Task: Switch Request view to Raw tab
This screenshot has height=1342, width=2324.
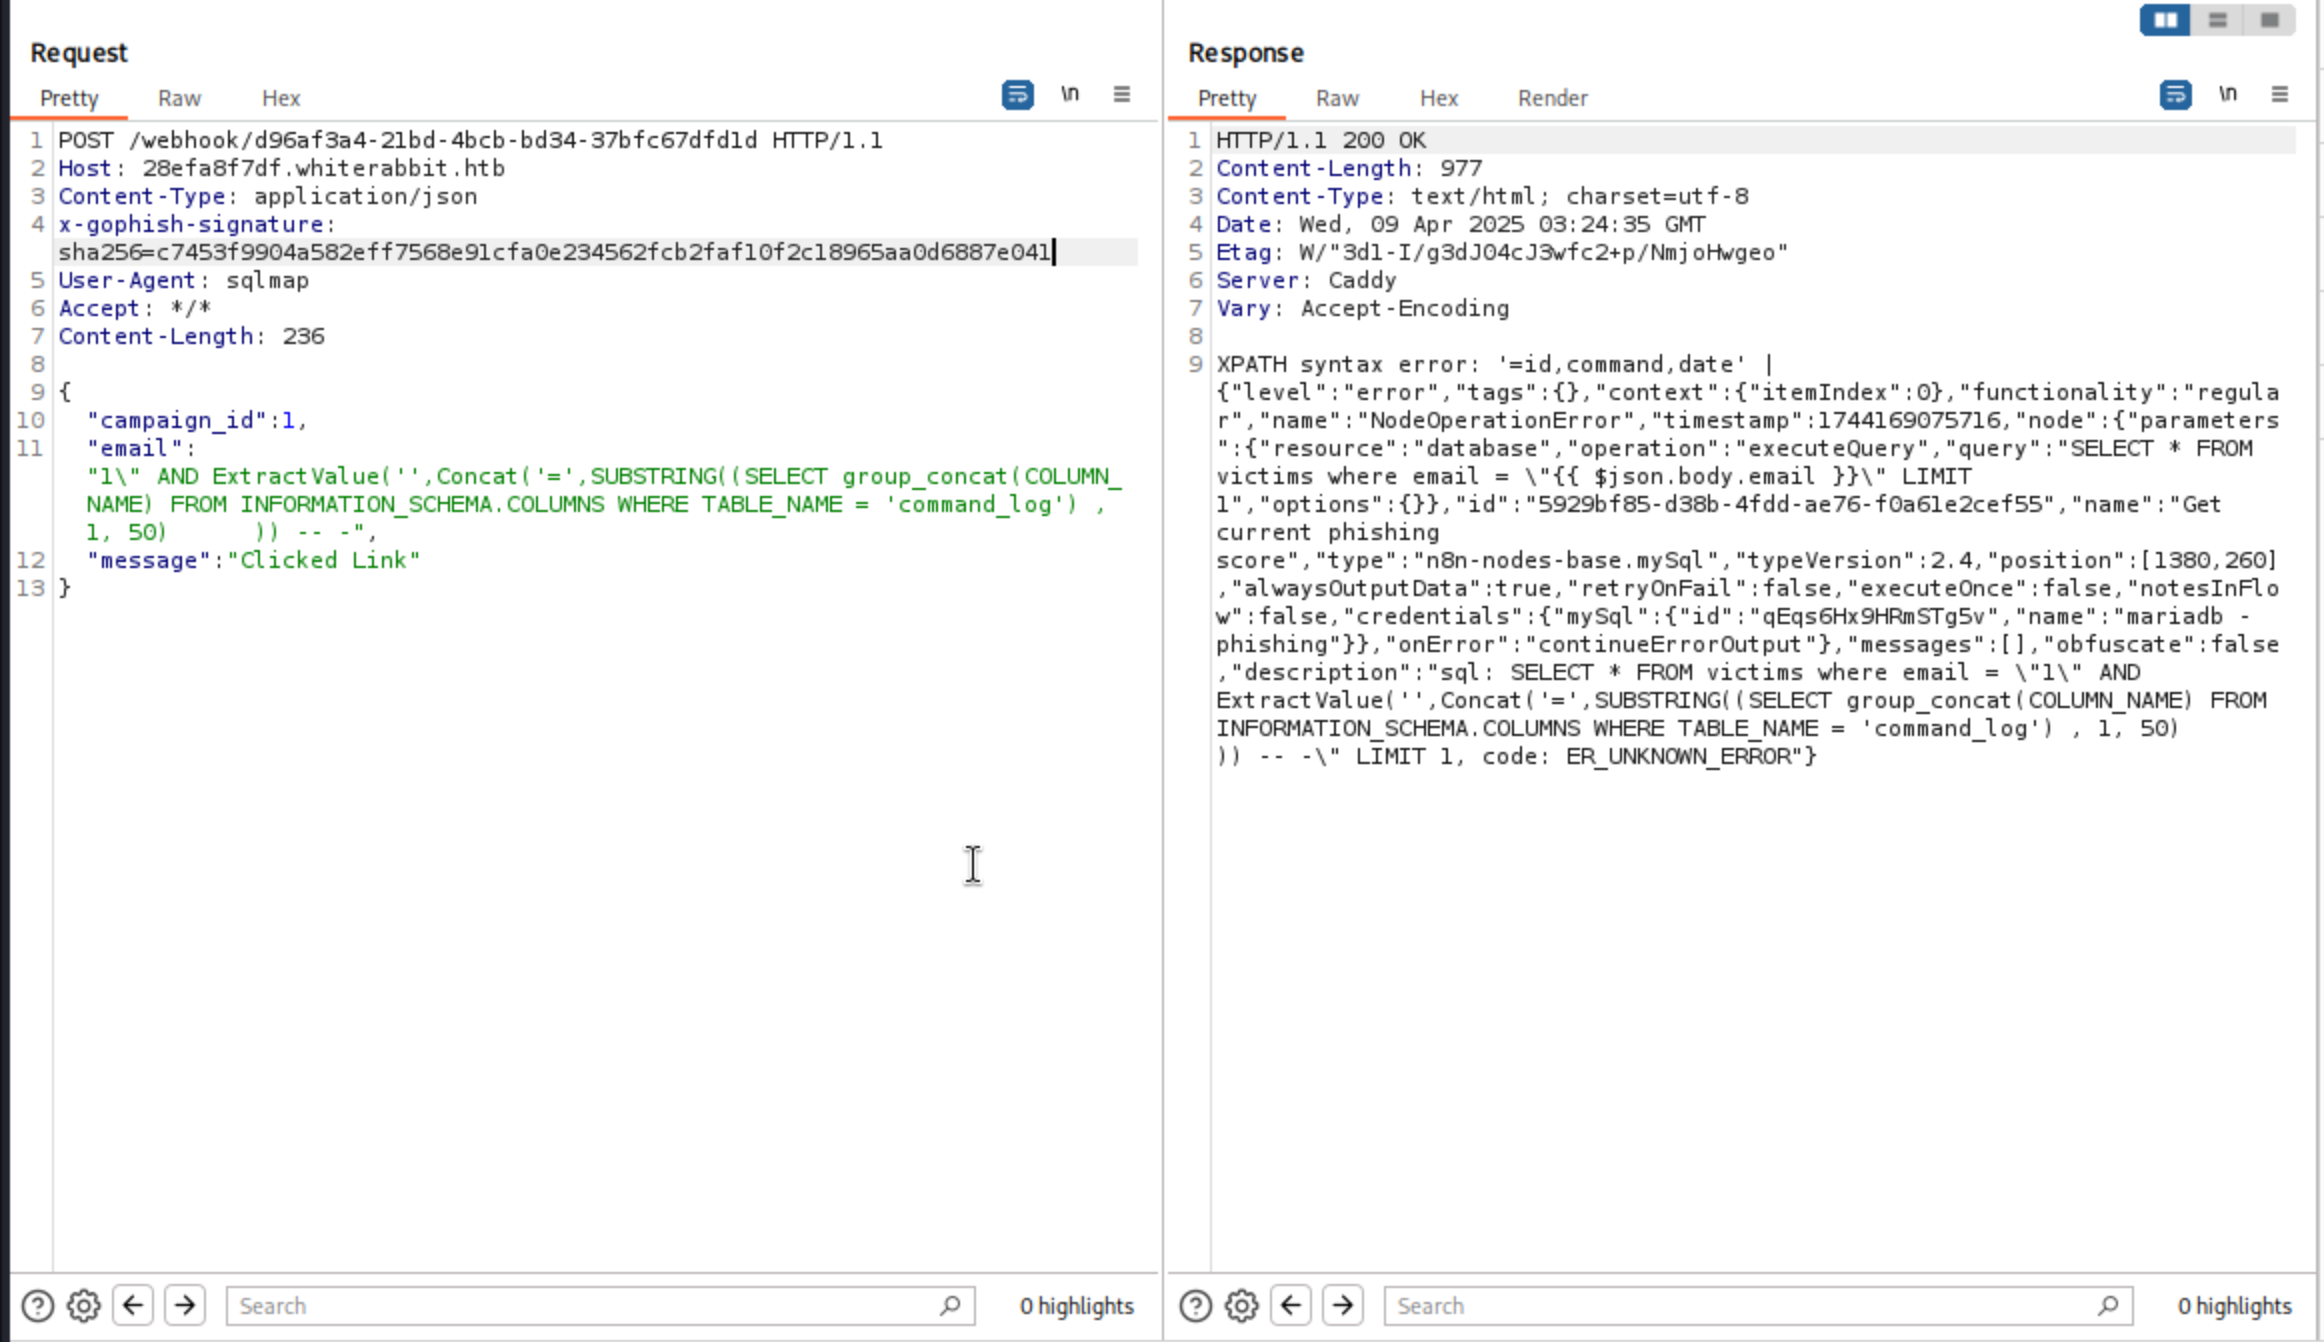Action: (x=179, y=98)
